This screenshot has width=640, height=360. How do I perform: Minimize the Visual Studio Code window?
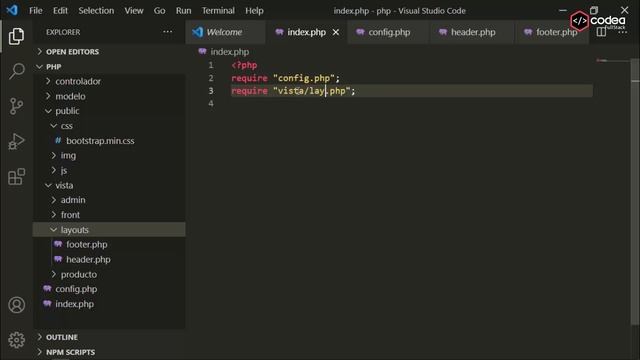tap(563, 10)
